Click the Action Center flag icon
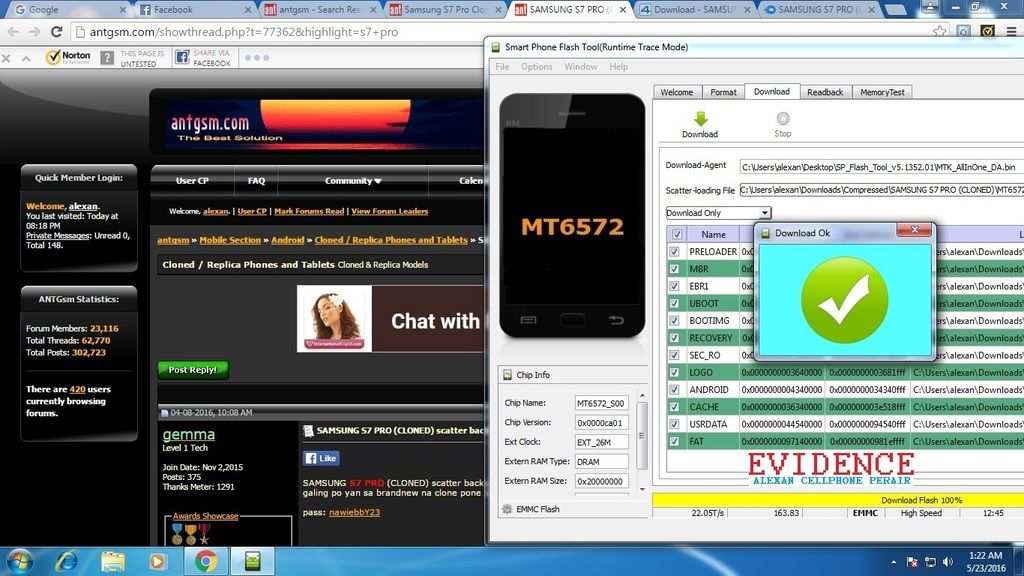This screenshot has width=1024, height=576. pyautogui.click(x=912, y=562)
